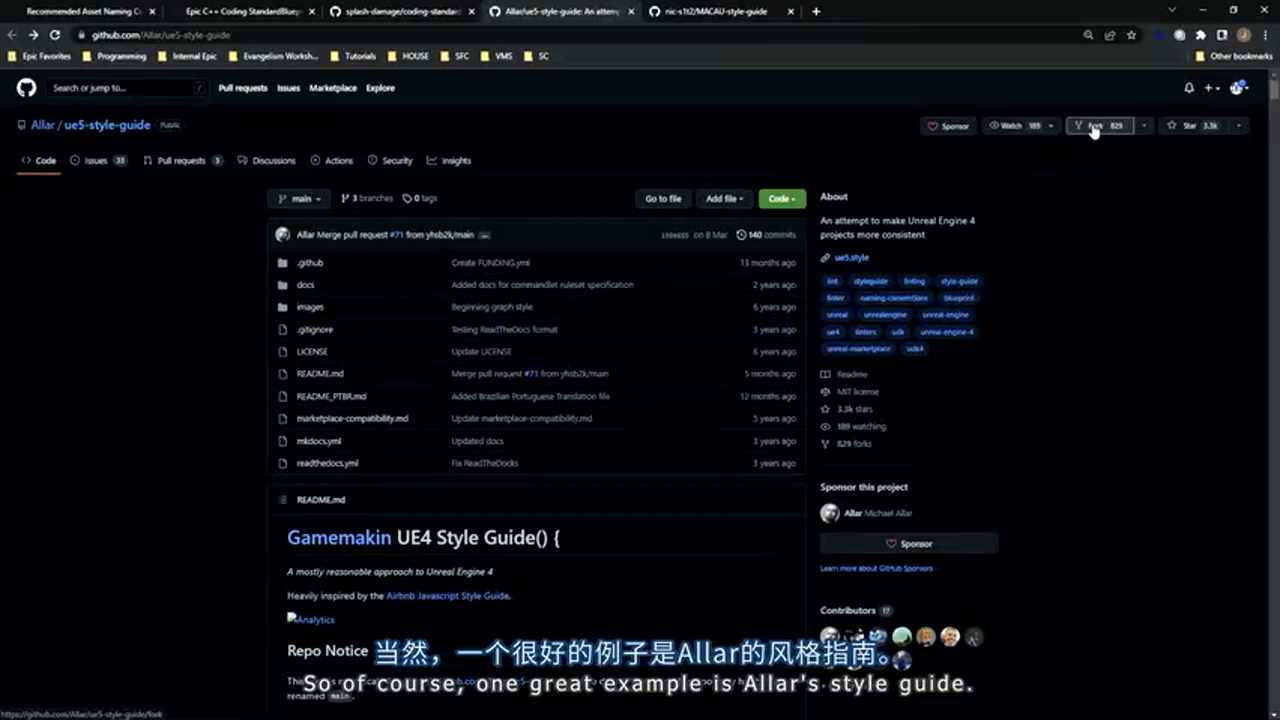The width and height of the screenshot is (1280, 720).
Task: Expand the Add file dropdown
Action: 724,199
